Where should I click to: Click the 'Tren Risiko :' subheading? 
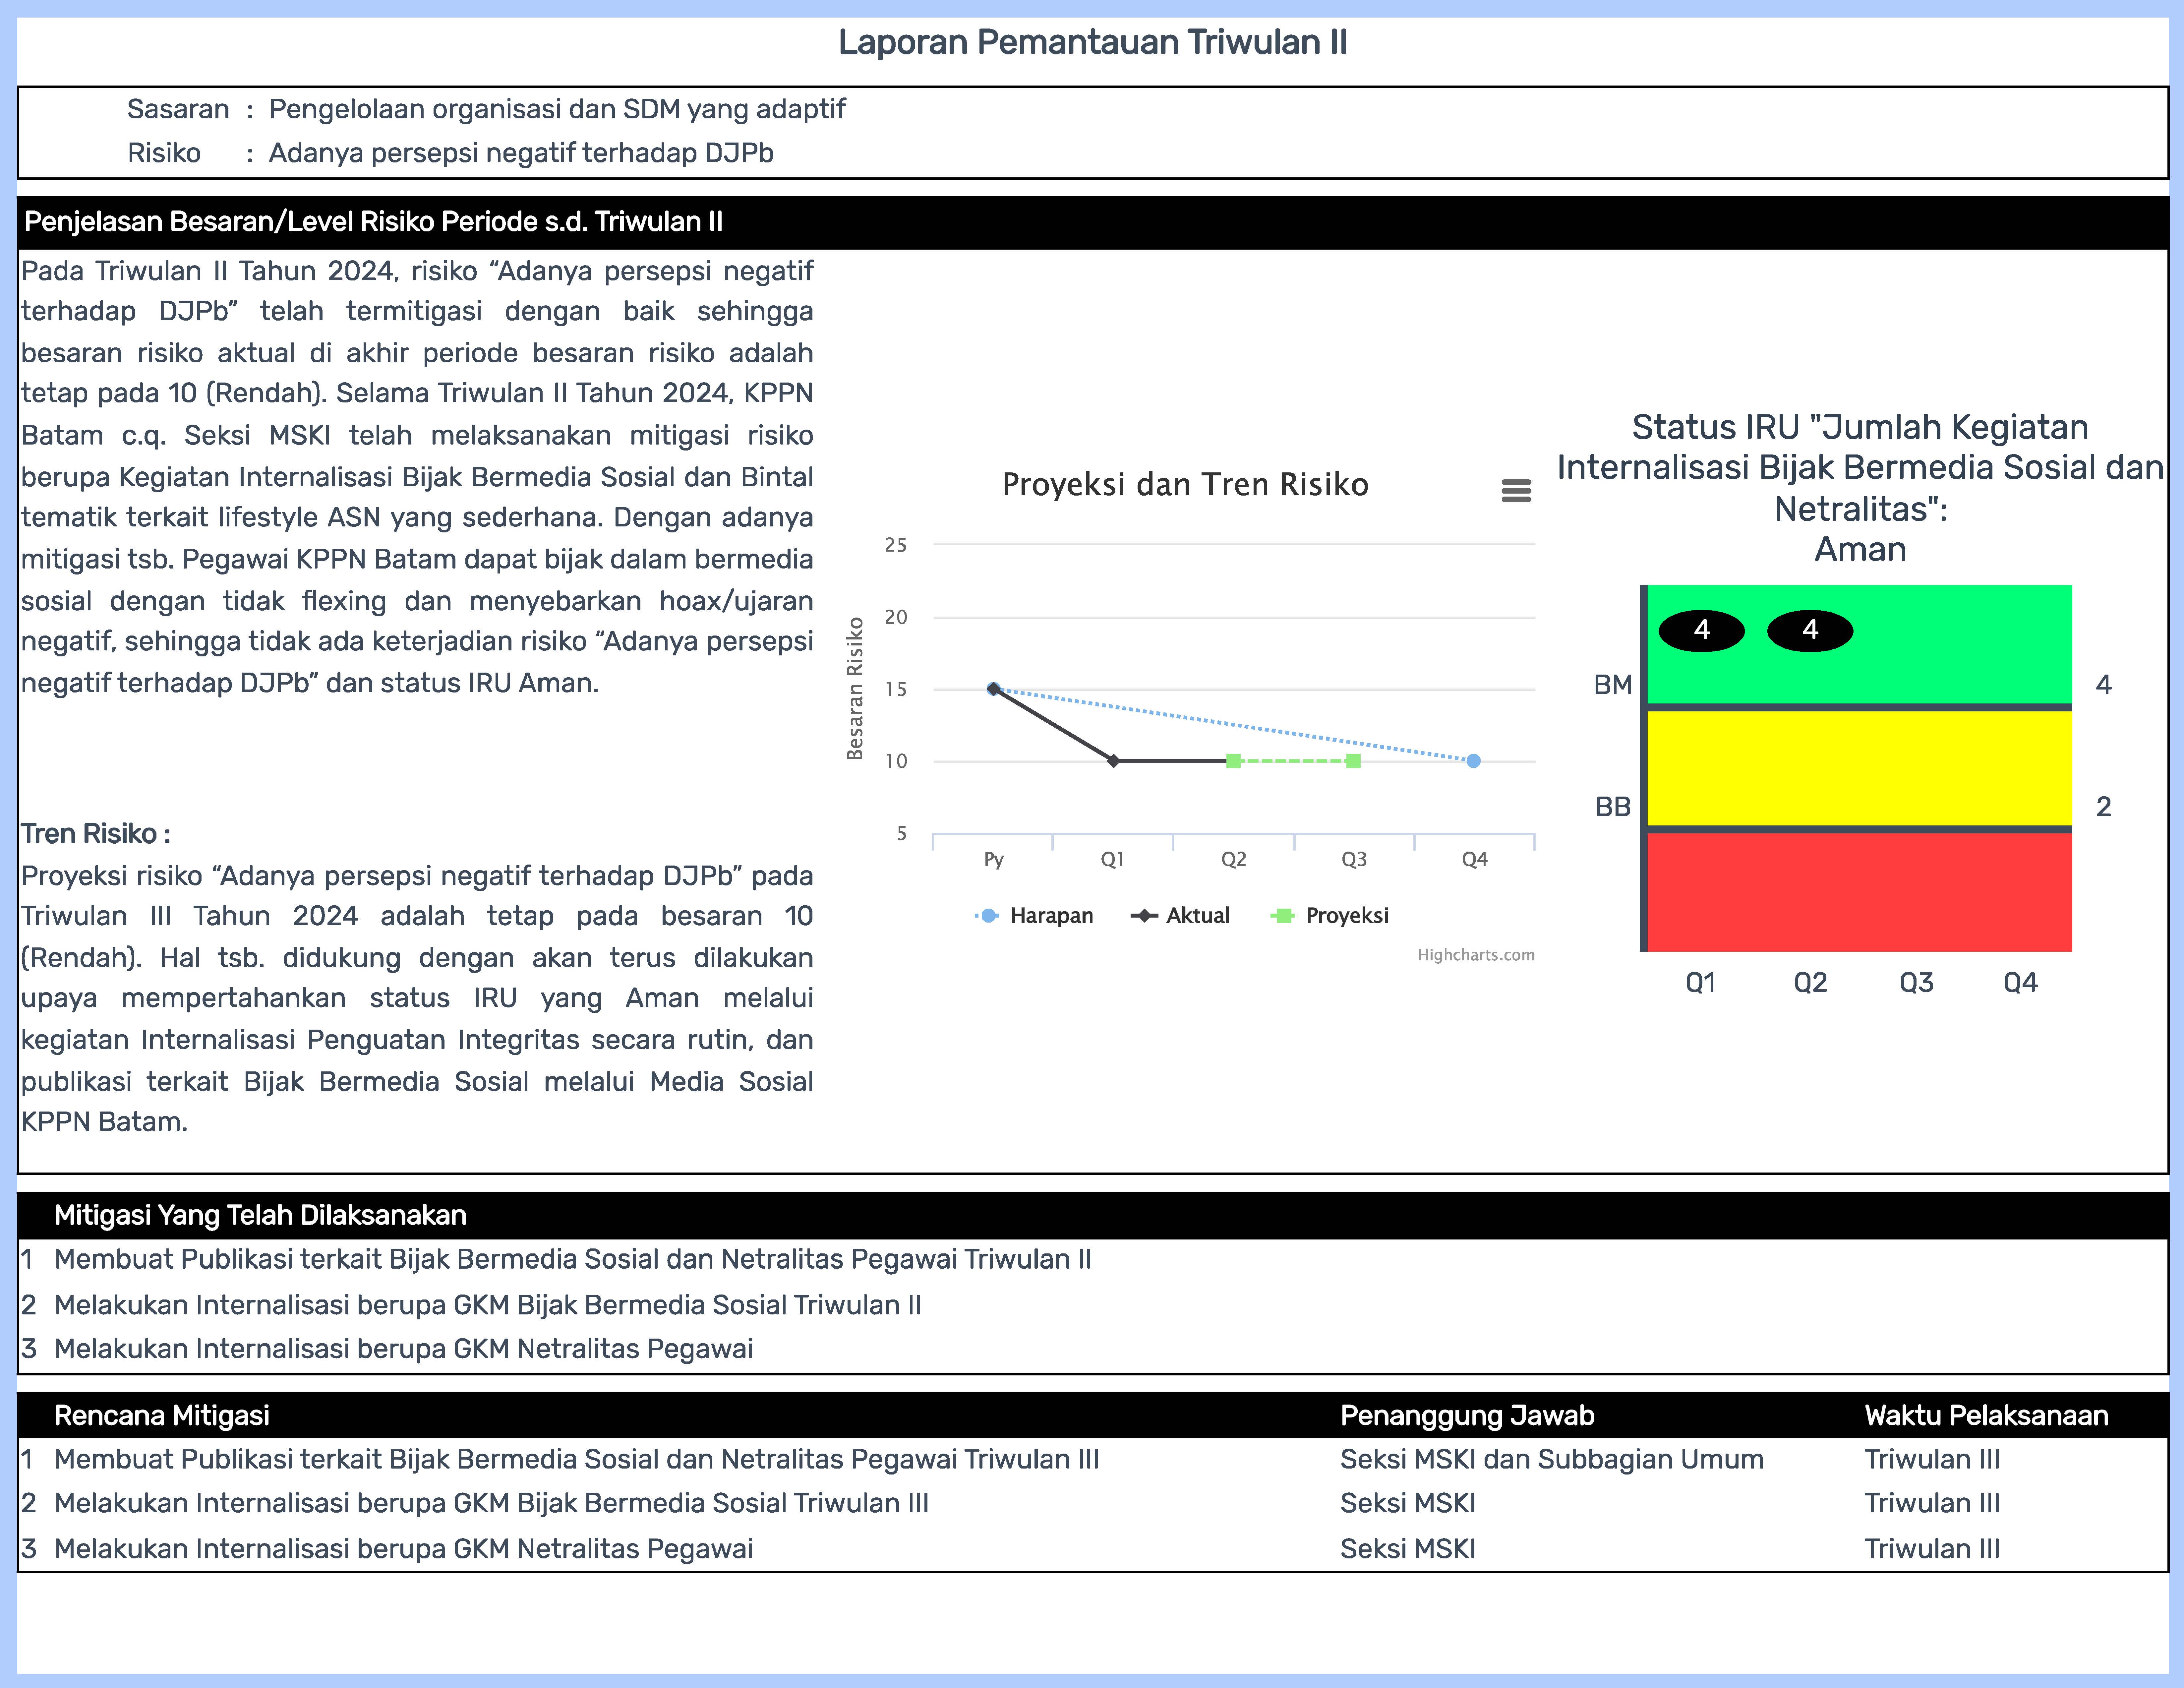pos(96,834)
